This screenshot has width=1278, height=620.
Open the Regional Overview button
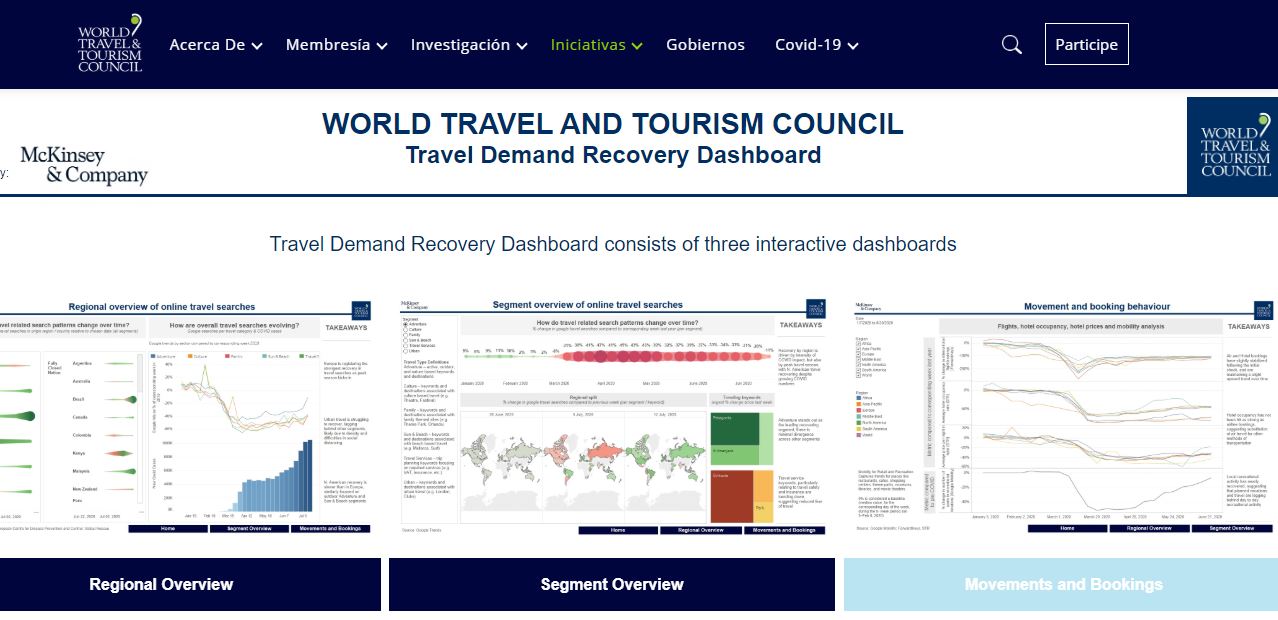pyautogui.click(x=190, y=585)
